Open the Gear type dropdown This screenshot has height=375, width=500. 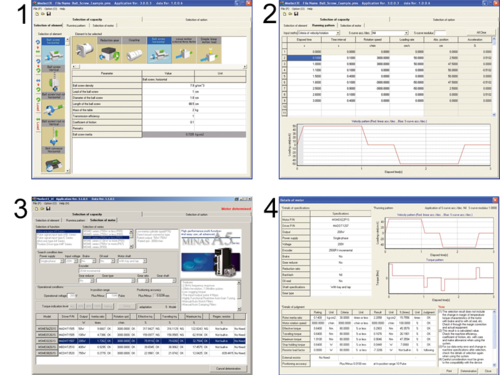click(133, 281)
